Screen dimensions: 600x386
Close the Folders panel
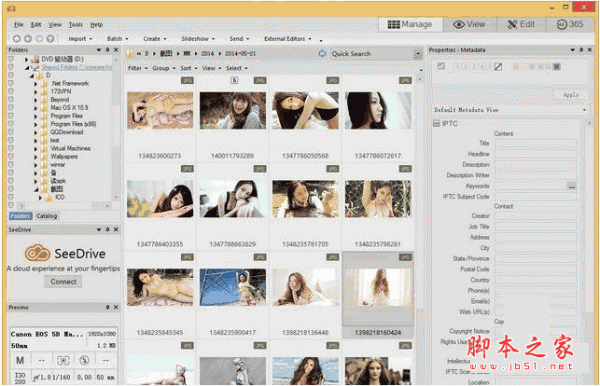click(116, 50)
